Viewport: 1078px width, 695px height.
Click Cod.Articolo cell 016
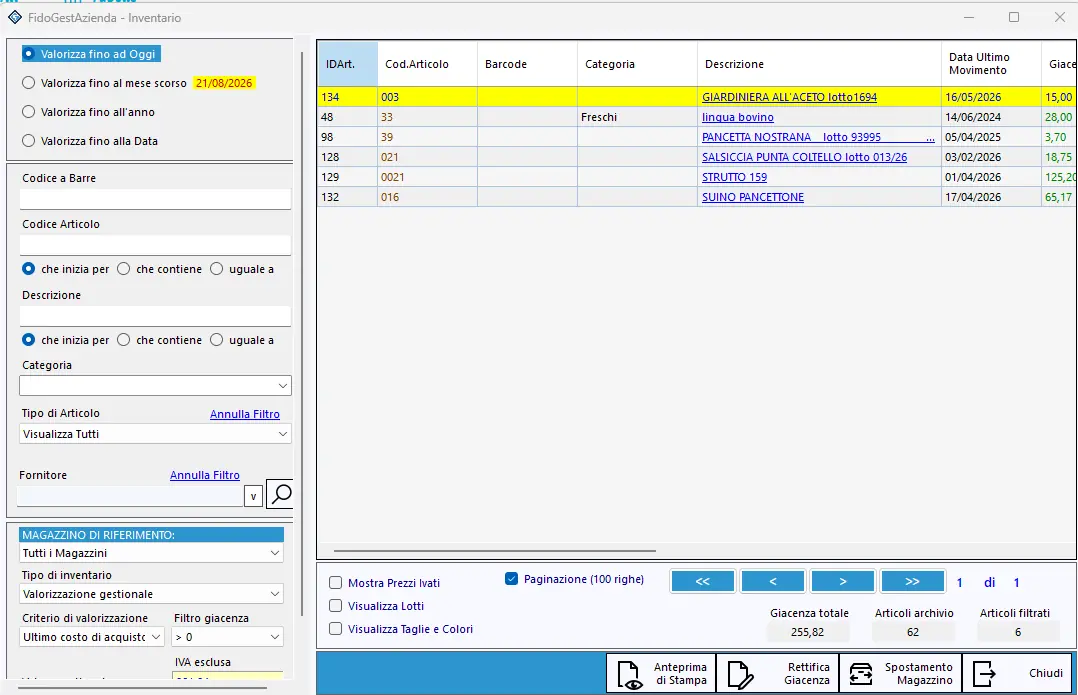point(427,197)
